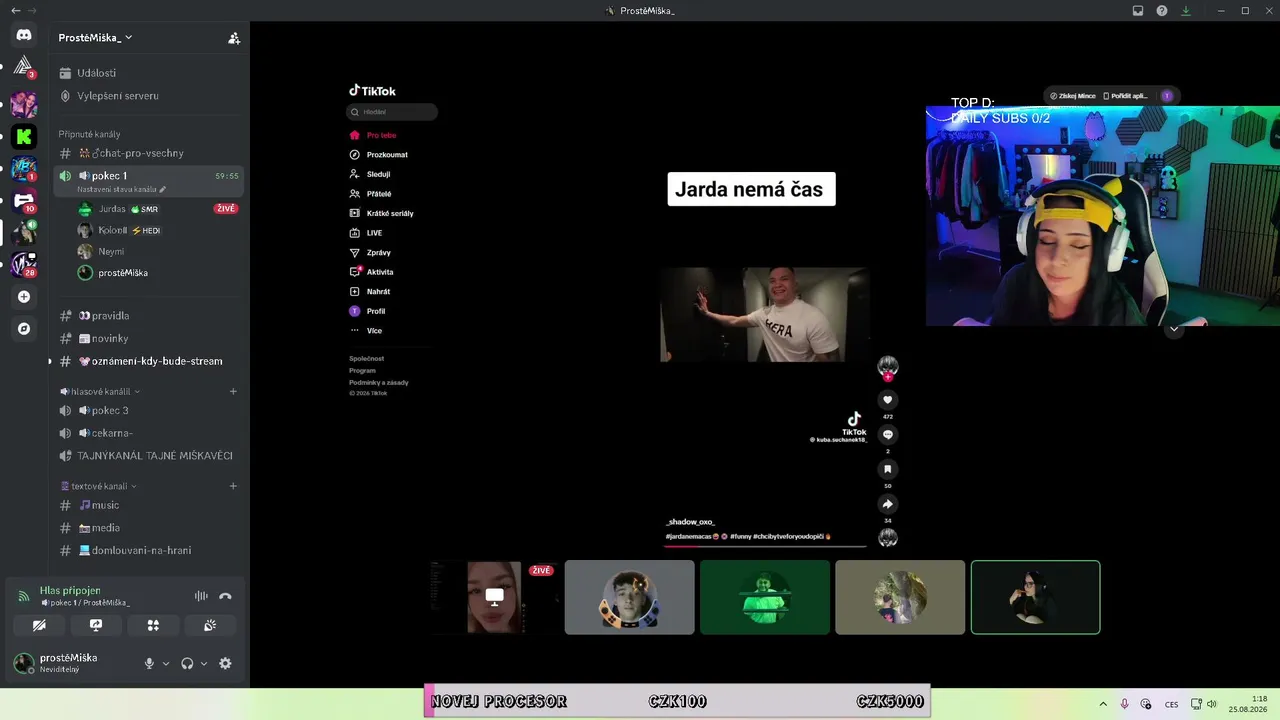Bookmark the streamed TikTok video
This screenshot has height=720, width=1280.
887,469
